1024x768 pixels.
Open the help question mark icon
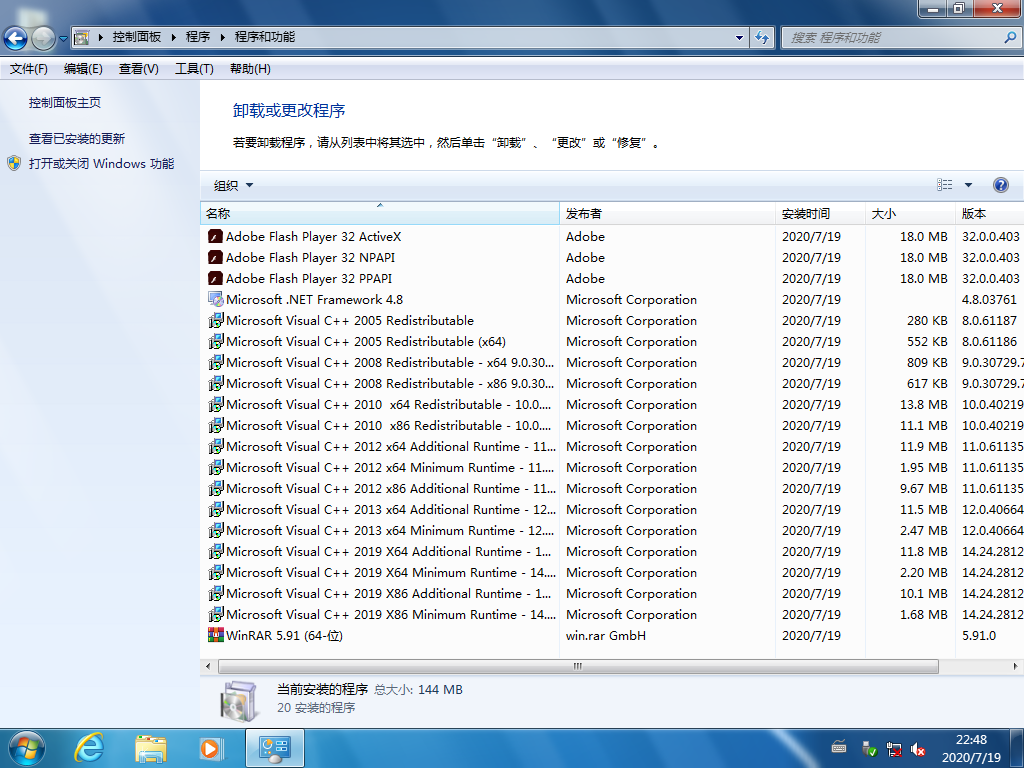1001,185
